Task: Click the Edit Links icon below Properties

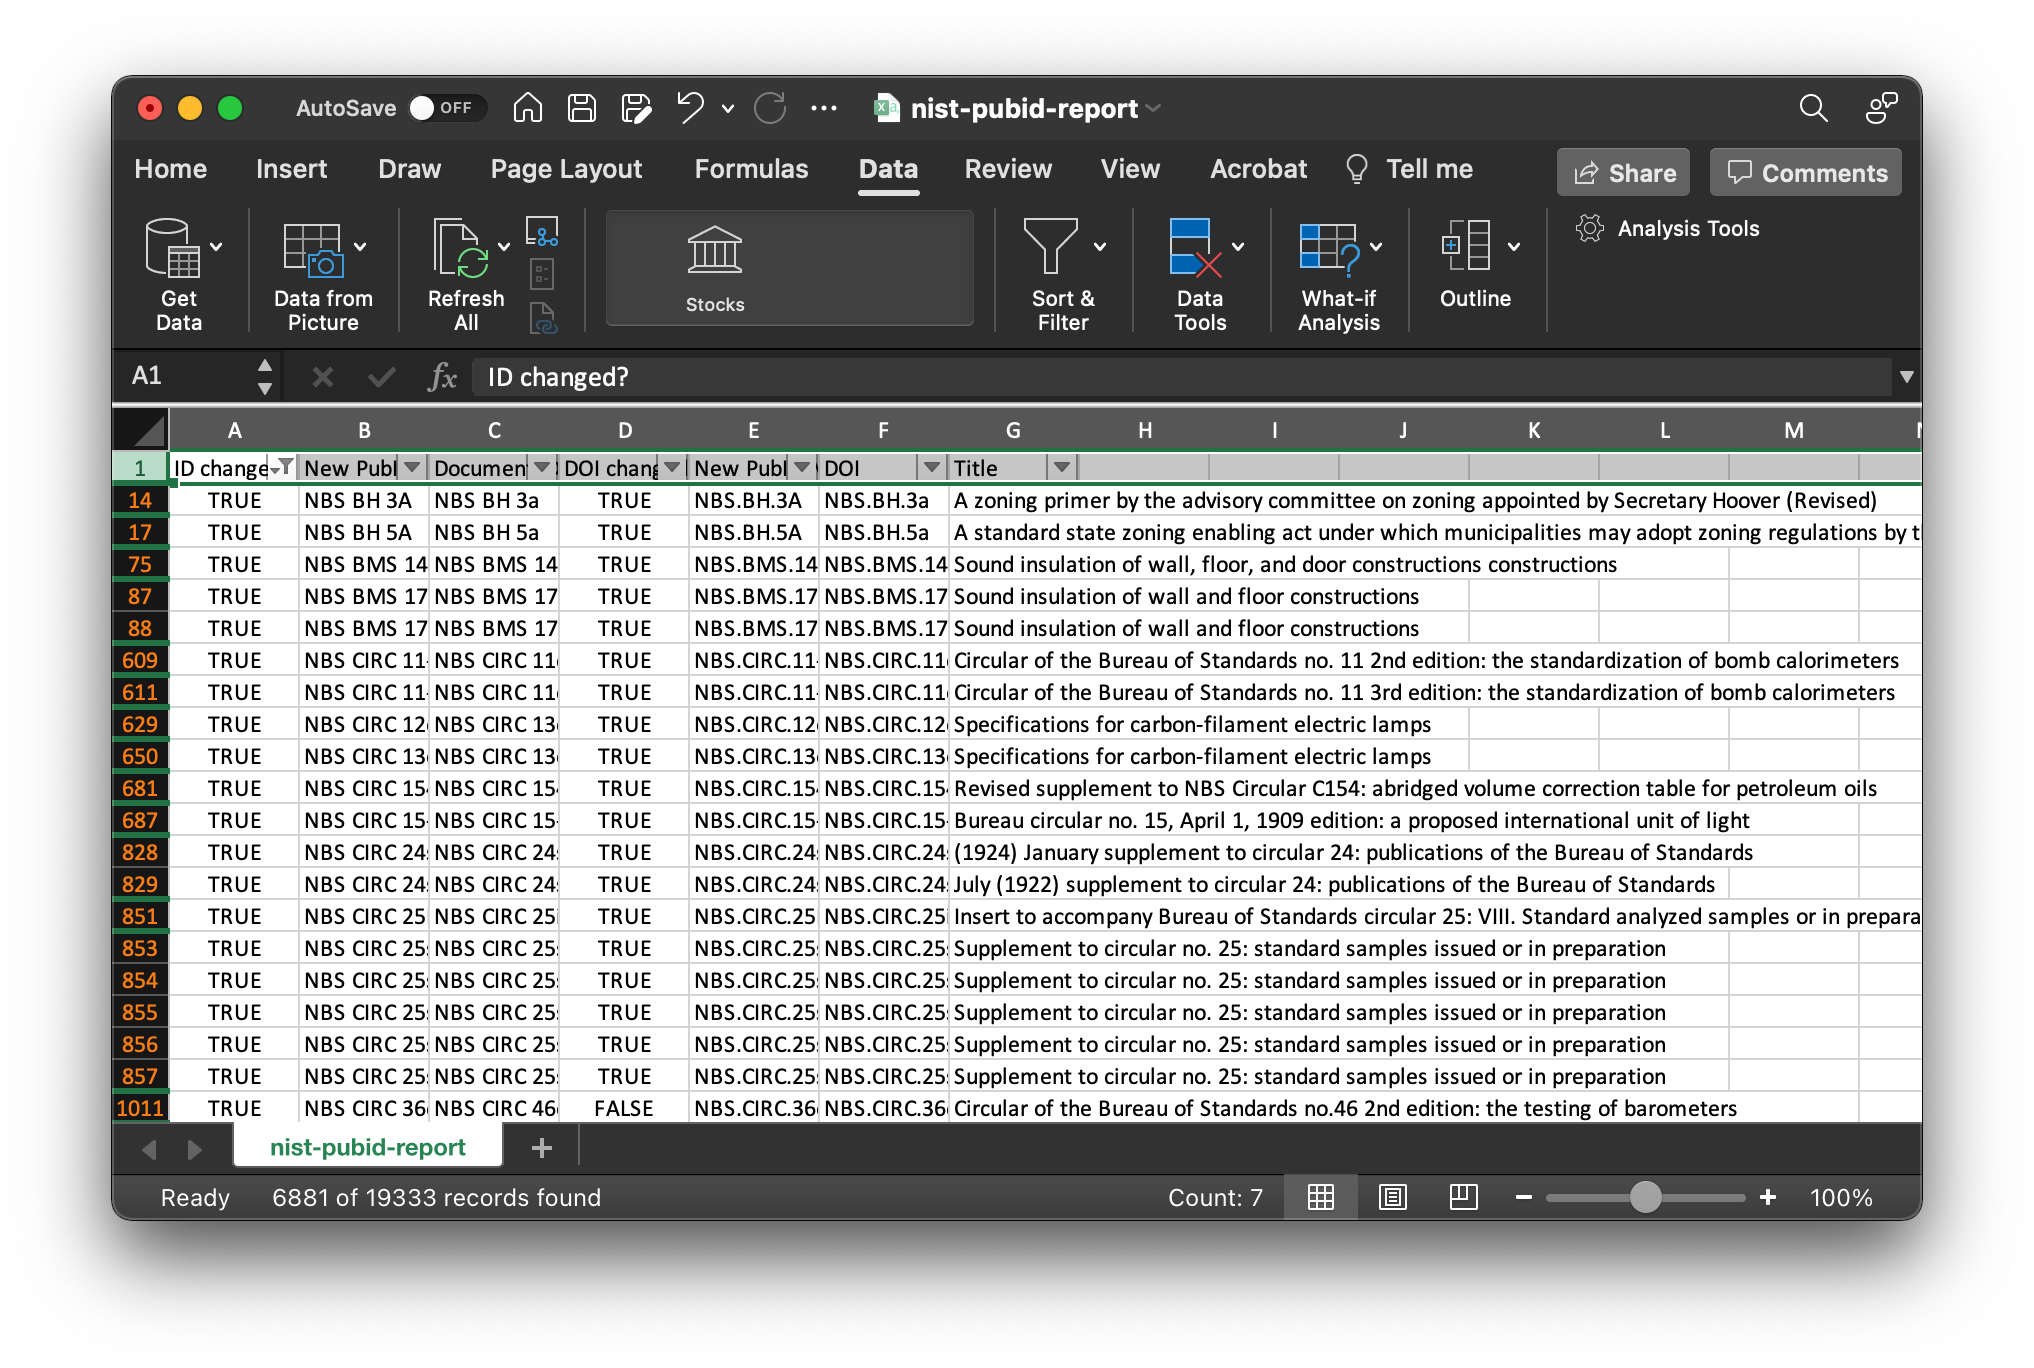Action: (542, 318)
